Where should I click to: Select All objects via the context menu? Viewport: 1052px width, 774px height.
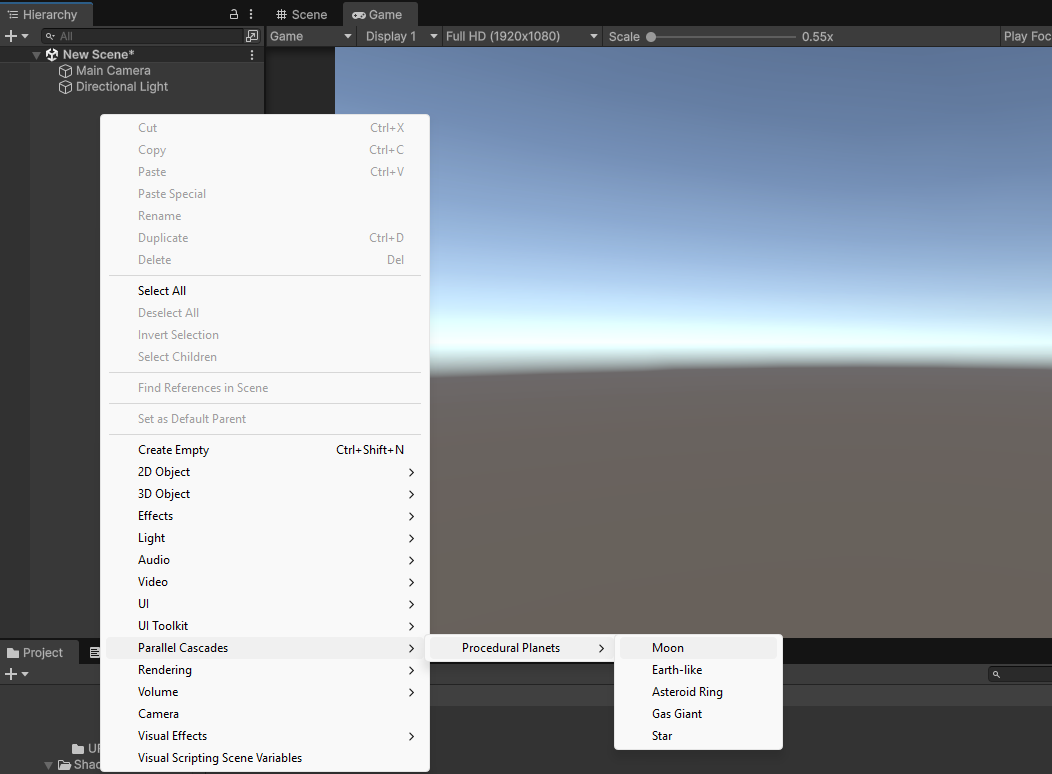click(x=162, y=290)
